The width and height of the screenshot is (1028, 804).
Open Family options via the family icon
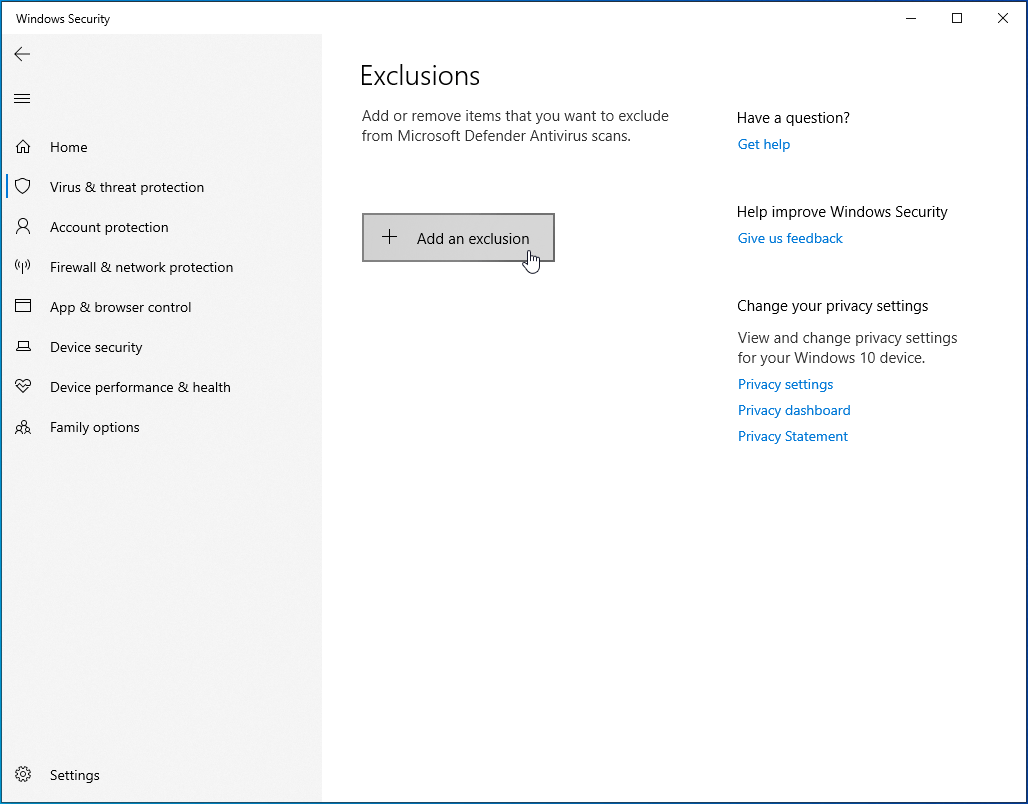[x=23, y=427]
